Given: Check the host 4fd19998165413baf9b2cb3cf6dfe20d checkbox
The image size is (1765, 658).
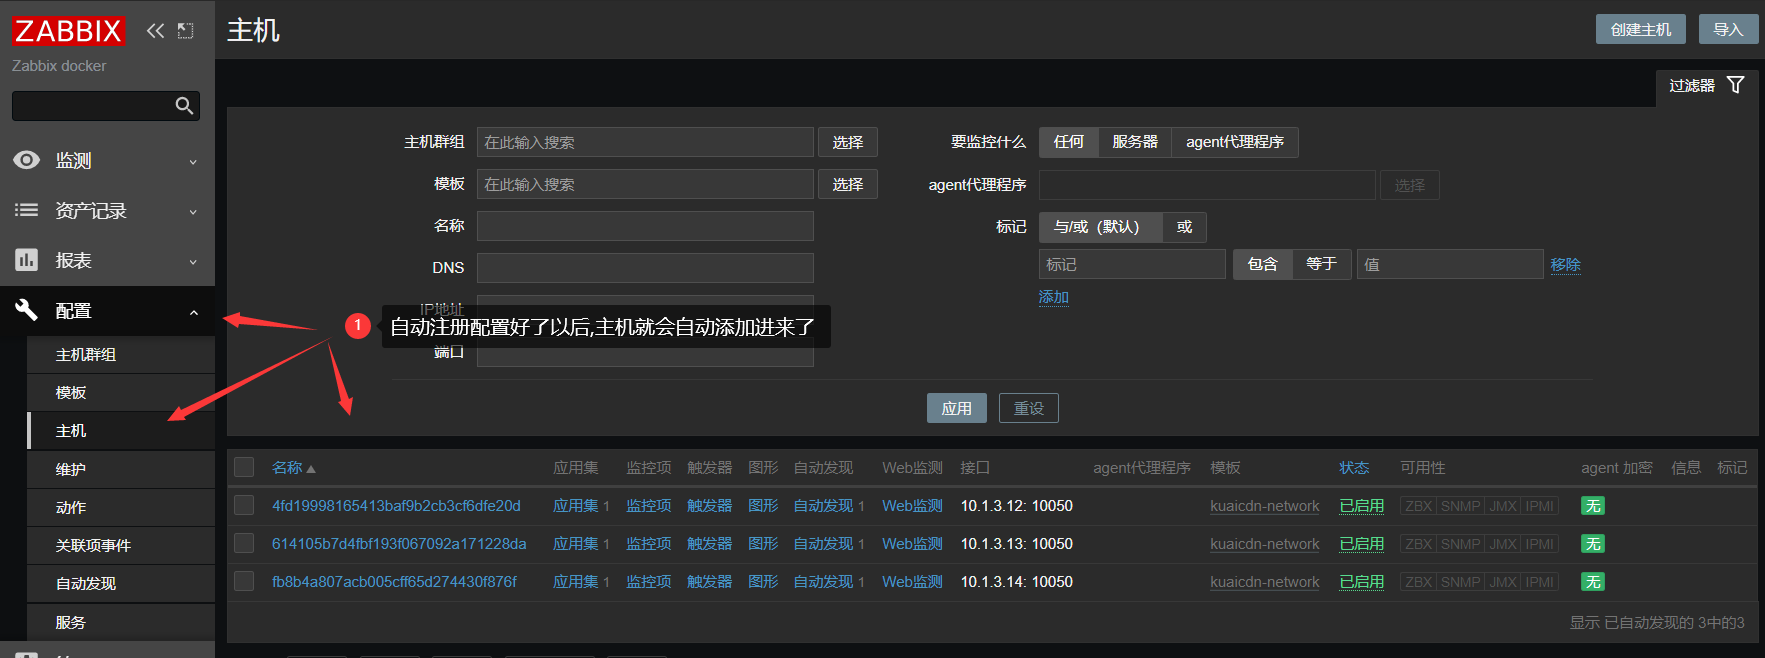Looking at the screenshot, I should [244, 505].
